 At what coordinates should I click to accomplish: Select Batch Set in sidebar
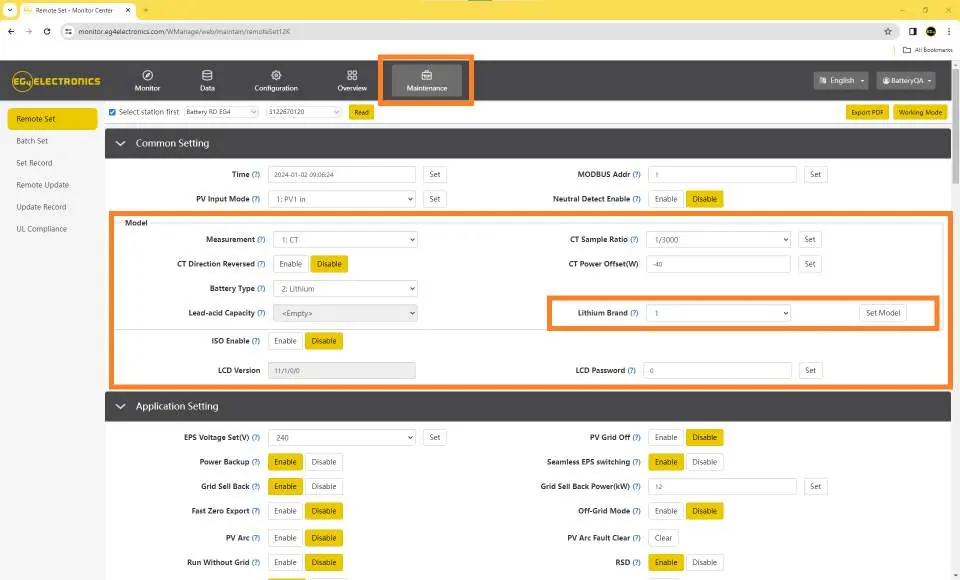click(32, 141)
